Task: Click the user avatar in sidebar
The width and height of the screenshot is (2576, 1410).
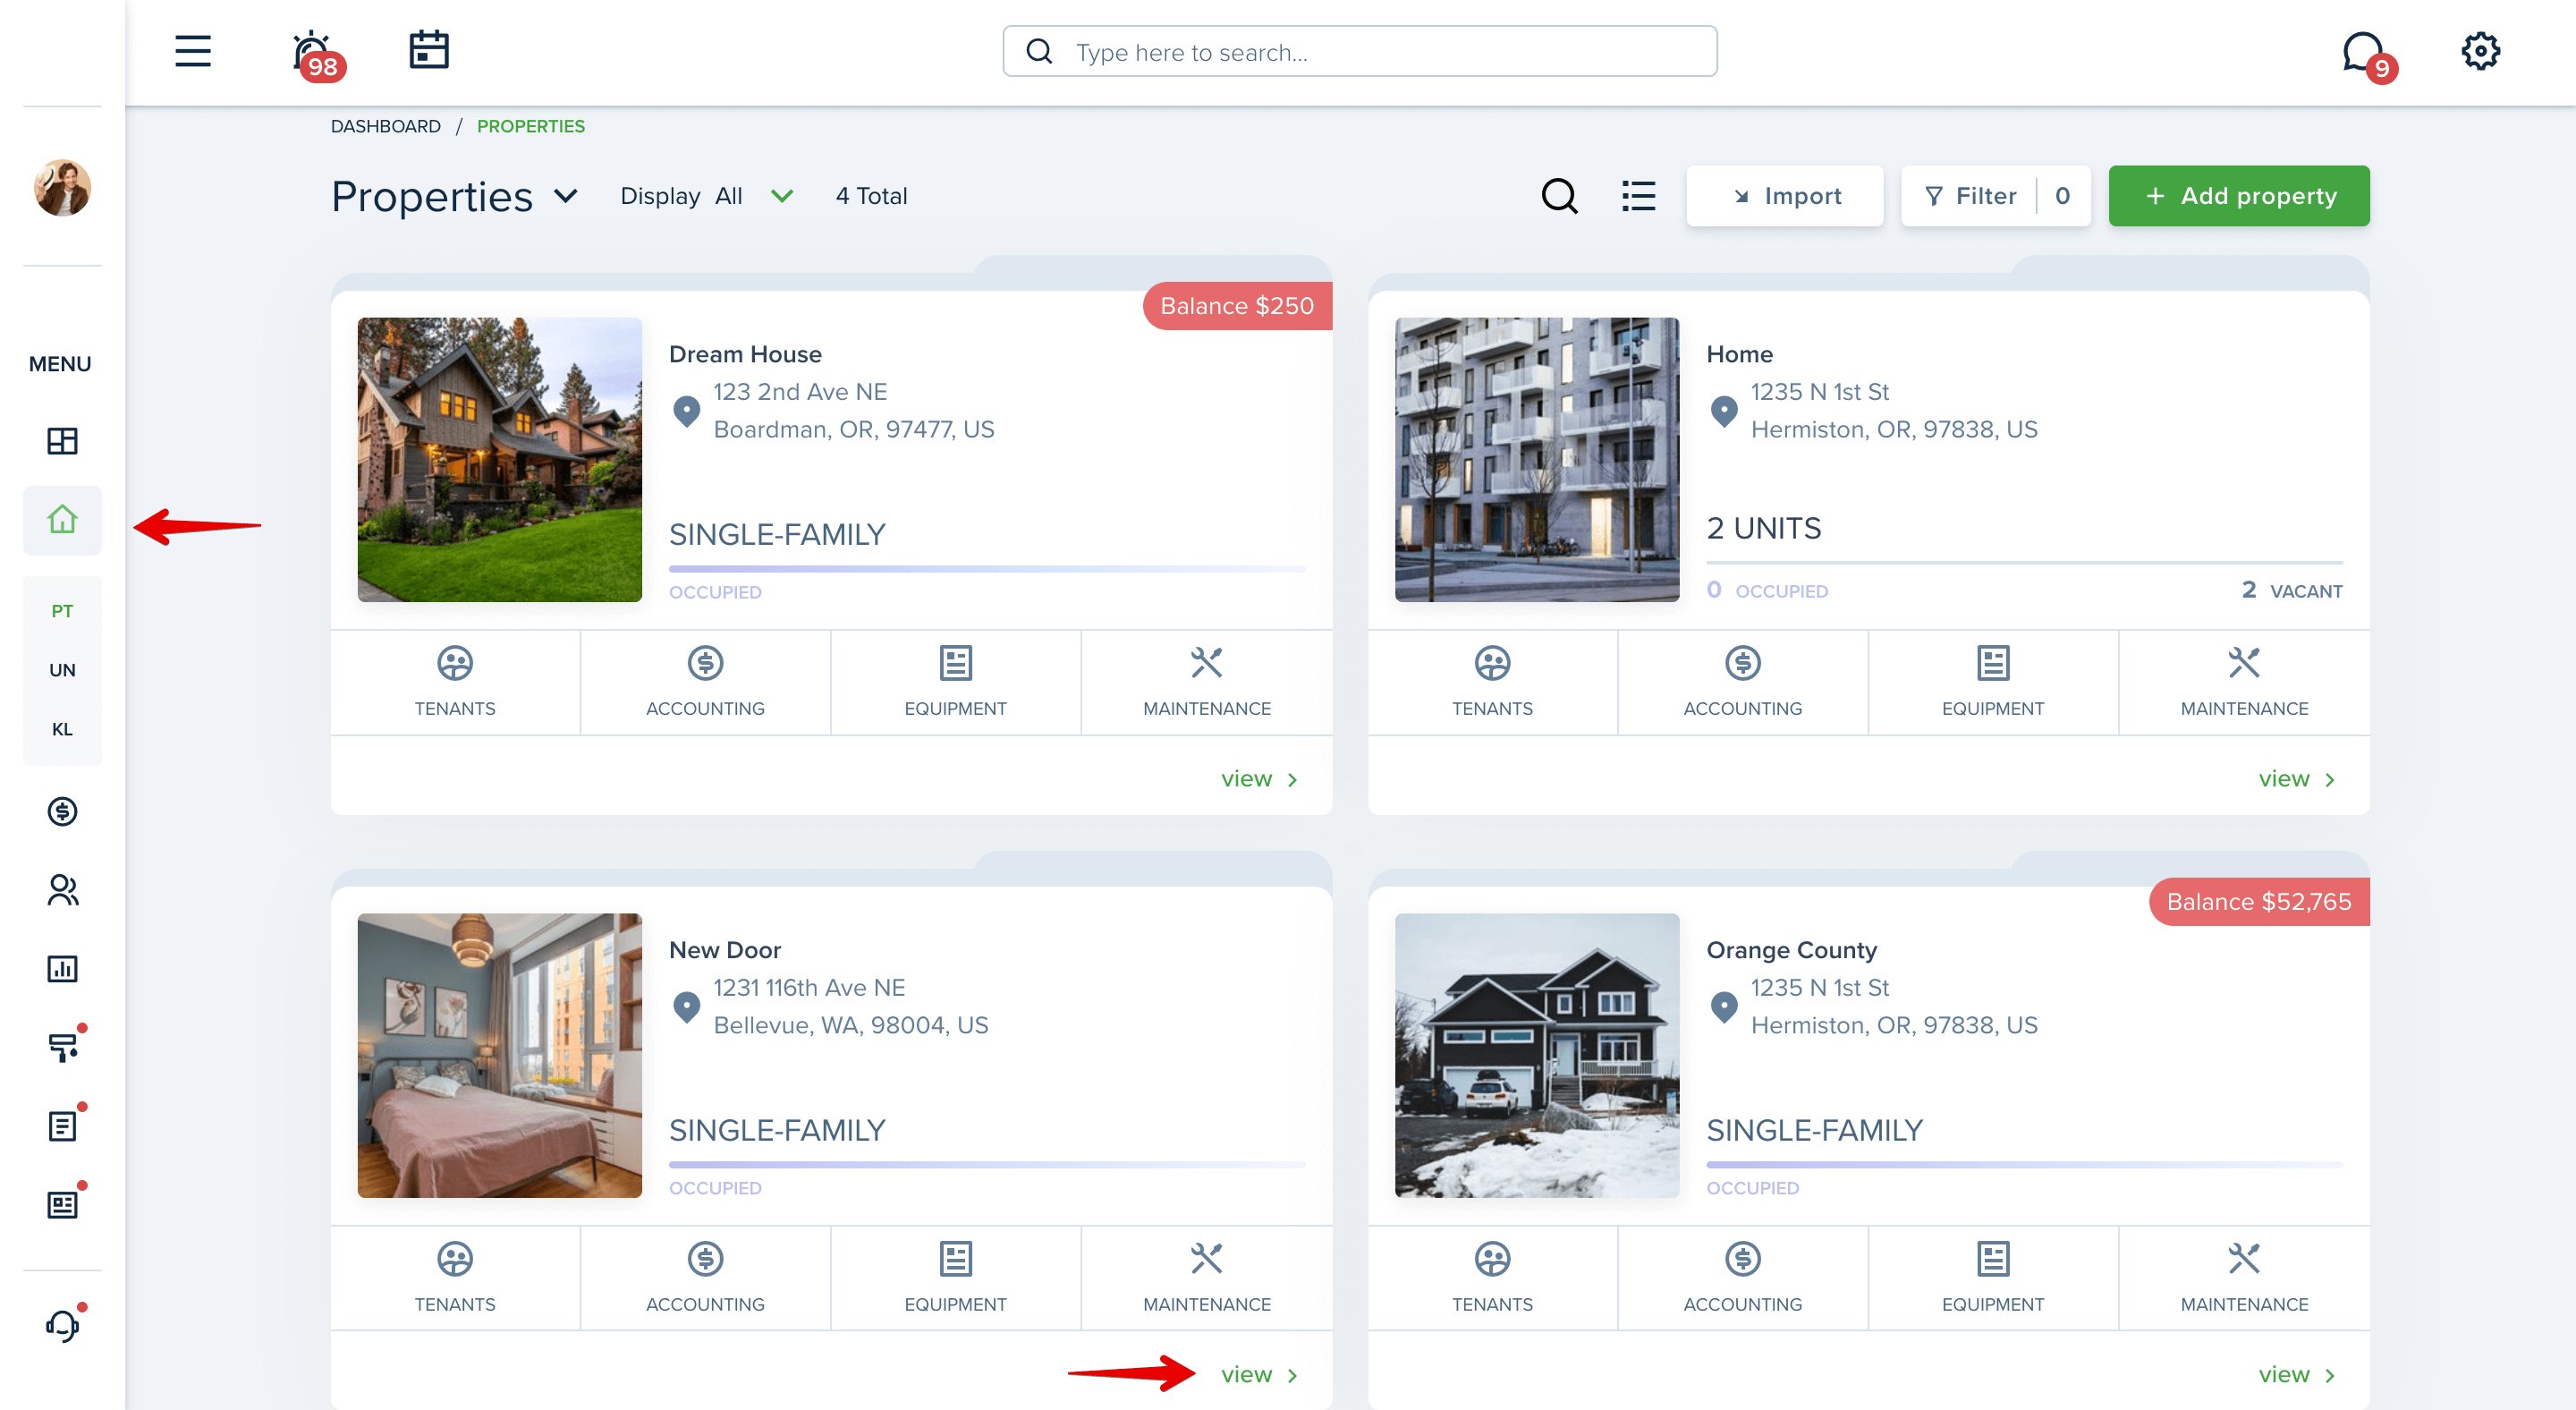Action: tap(62, 187)
